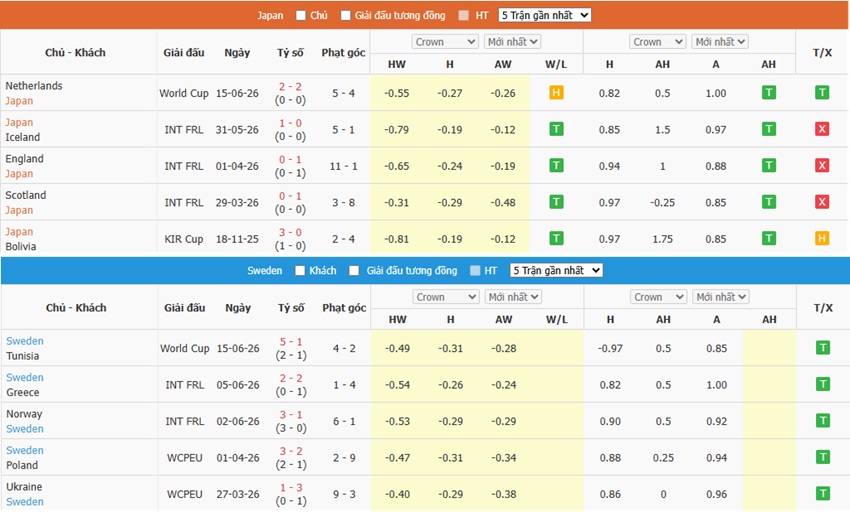
Task: Click green T W/L badge in Japan-Iceland row
Action: coord(556,129)
